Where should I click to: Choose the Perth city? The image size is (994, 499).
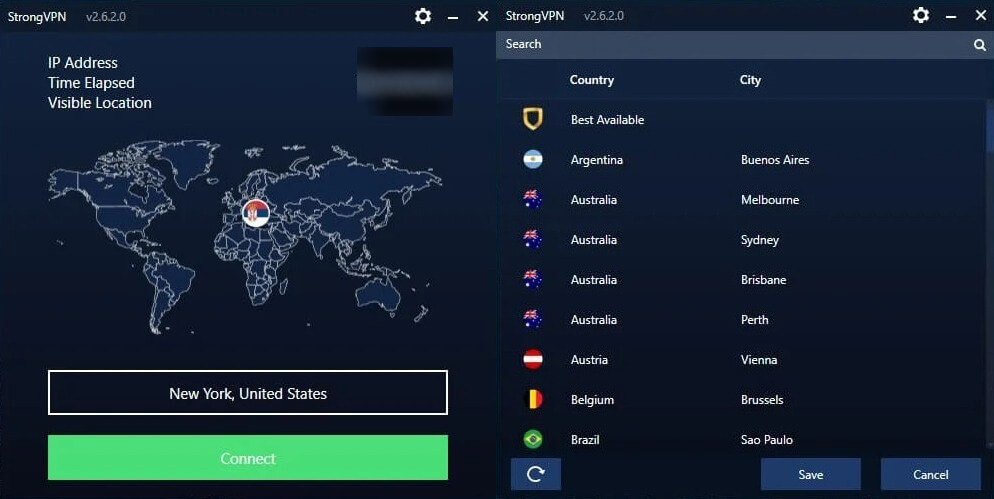click(x=754, y=320)
